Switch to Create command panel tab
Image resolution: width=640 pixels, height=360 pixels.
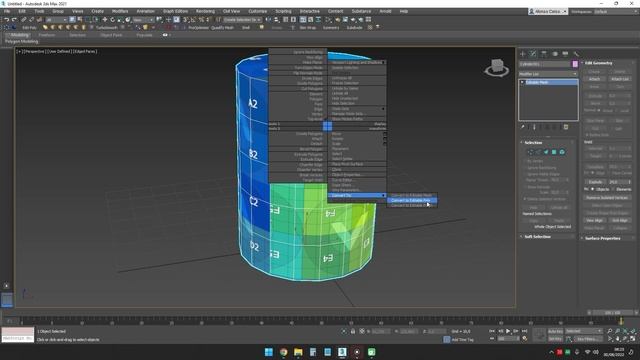[522, 54]
